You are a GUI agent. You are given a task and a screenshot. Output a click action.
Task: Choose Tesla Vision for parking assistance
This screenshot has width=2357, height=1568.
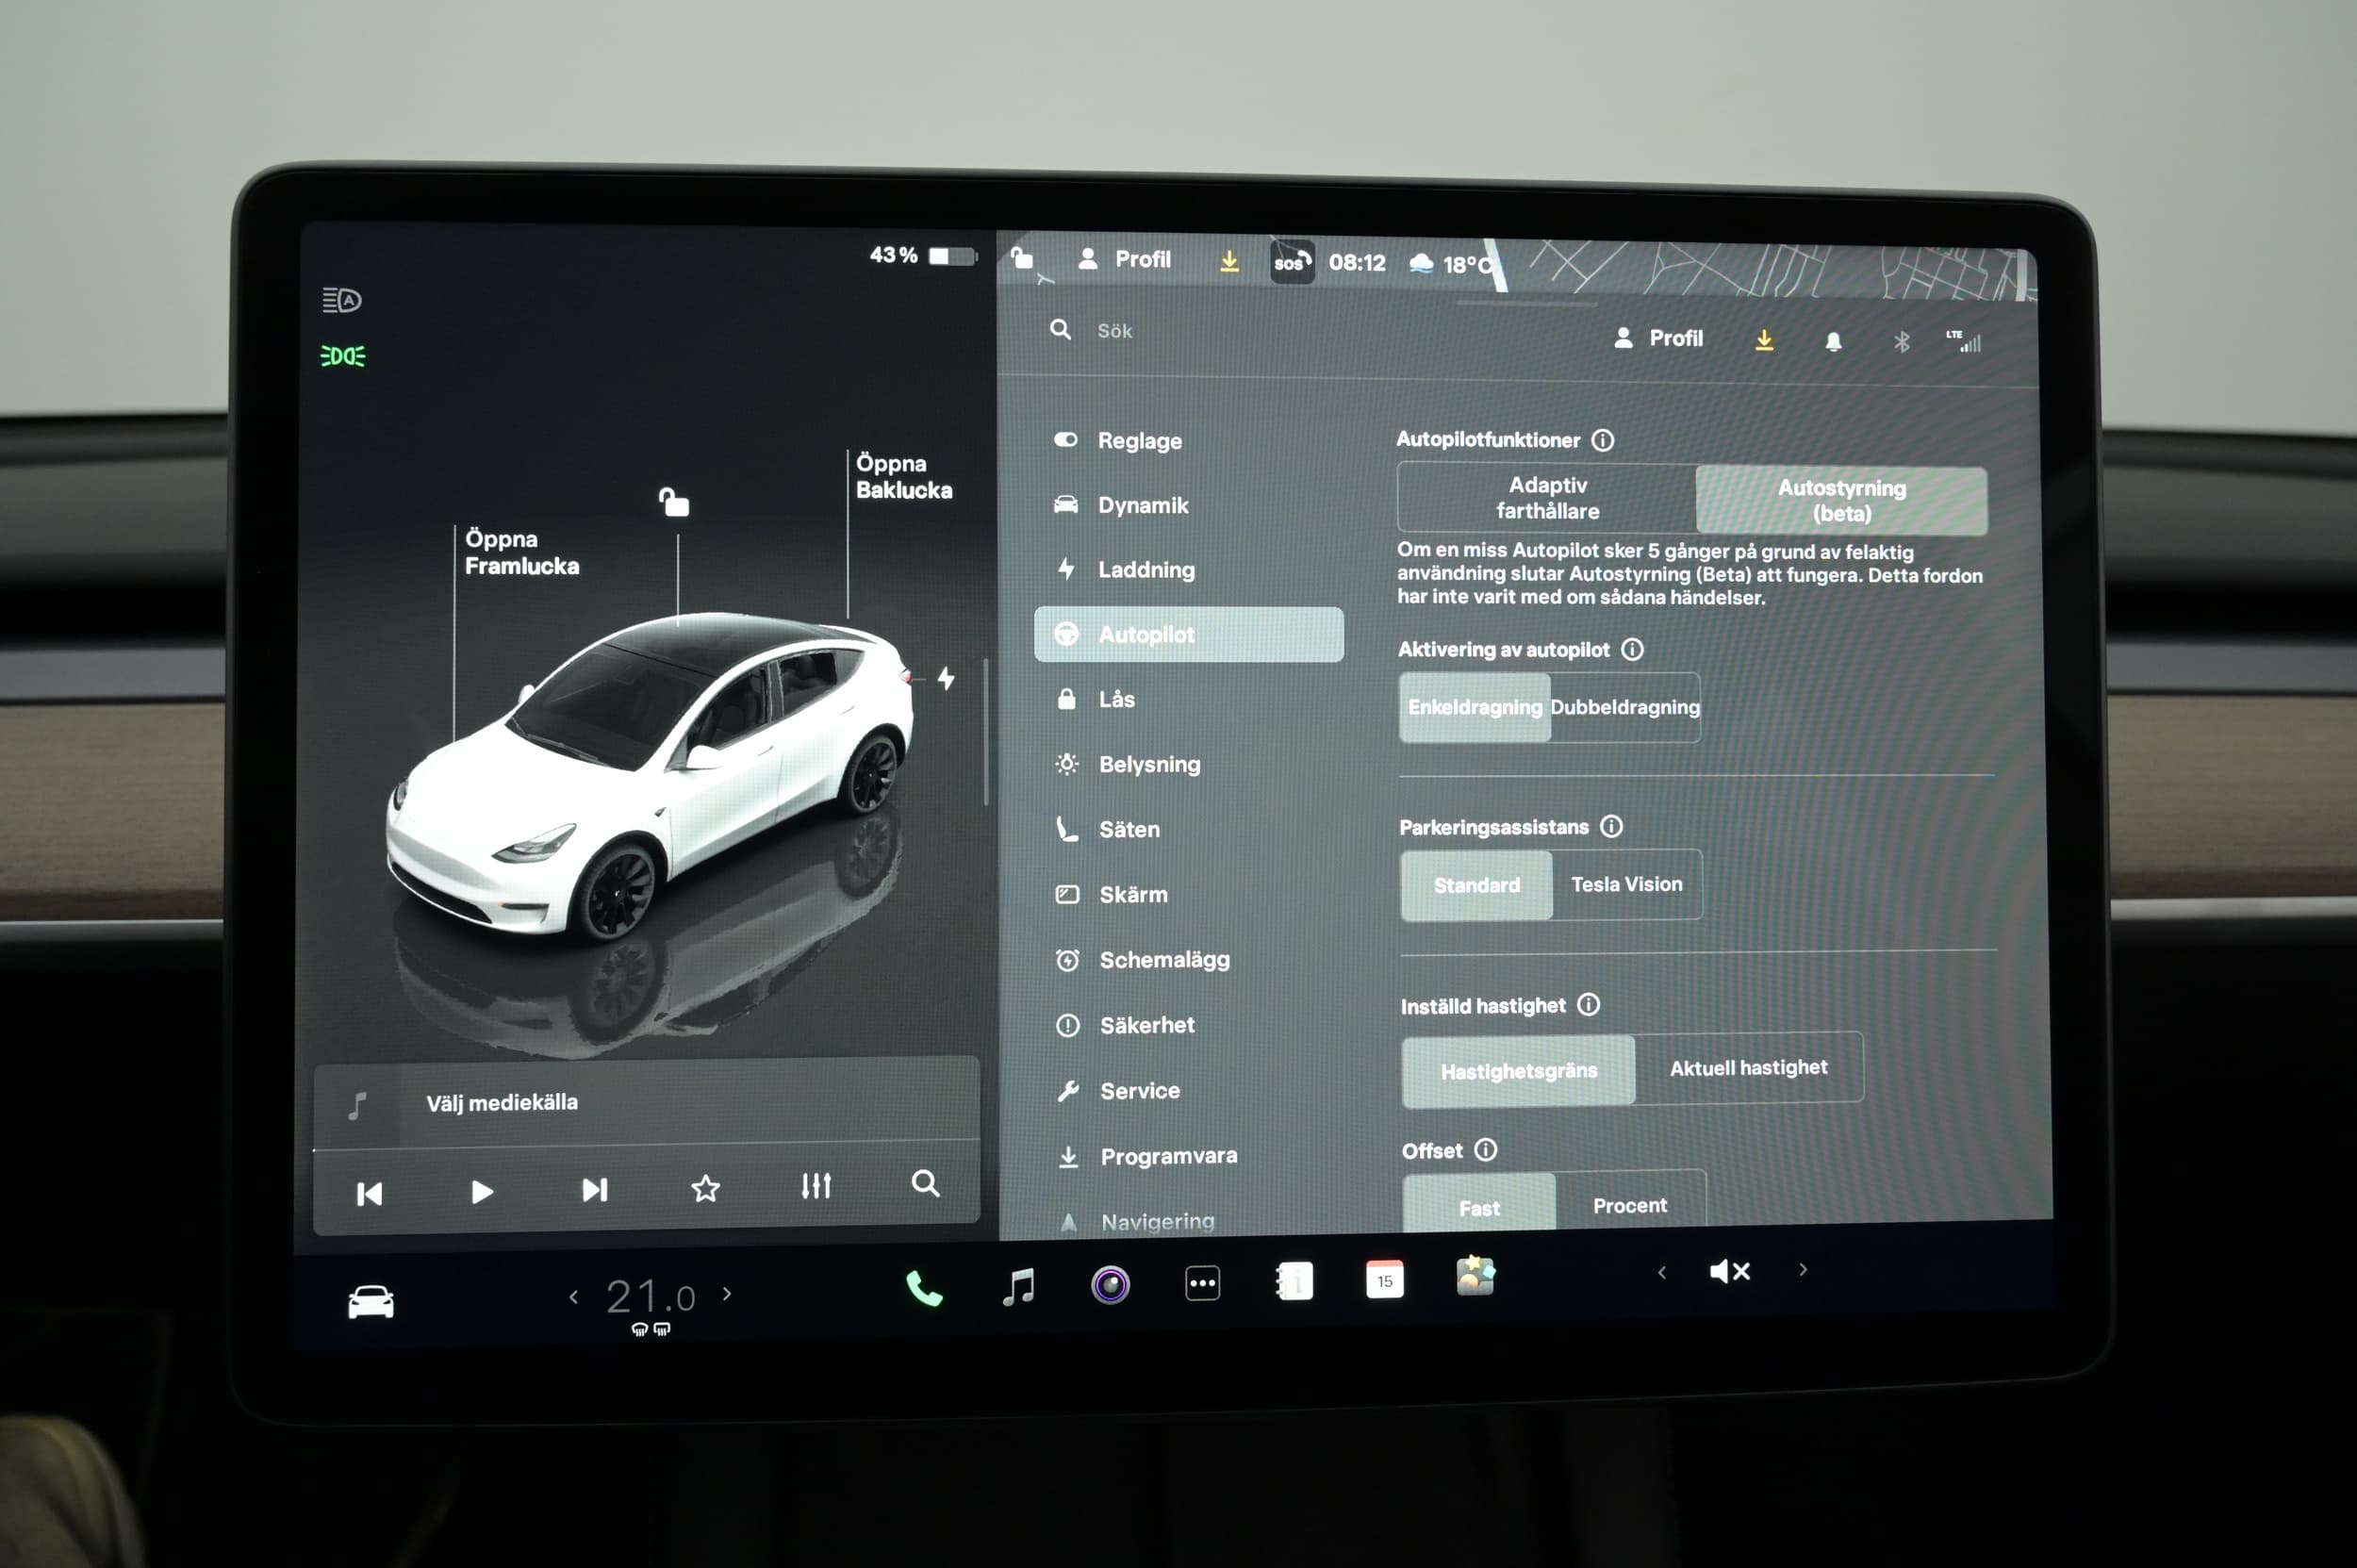pyautogui.click(x=1626, y=884)
